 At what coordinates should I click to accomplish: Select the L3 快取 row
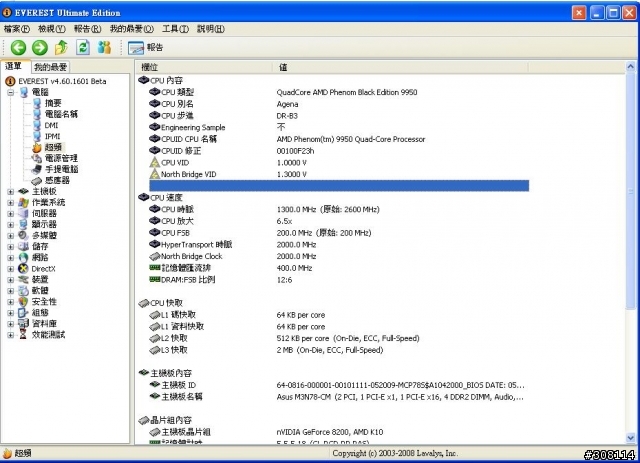[x=339, y=350]
